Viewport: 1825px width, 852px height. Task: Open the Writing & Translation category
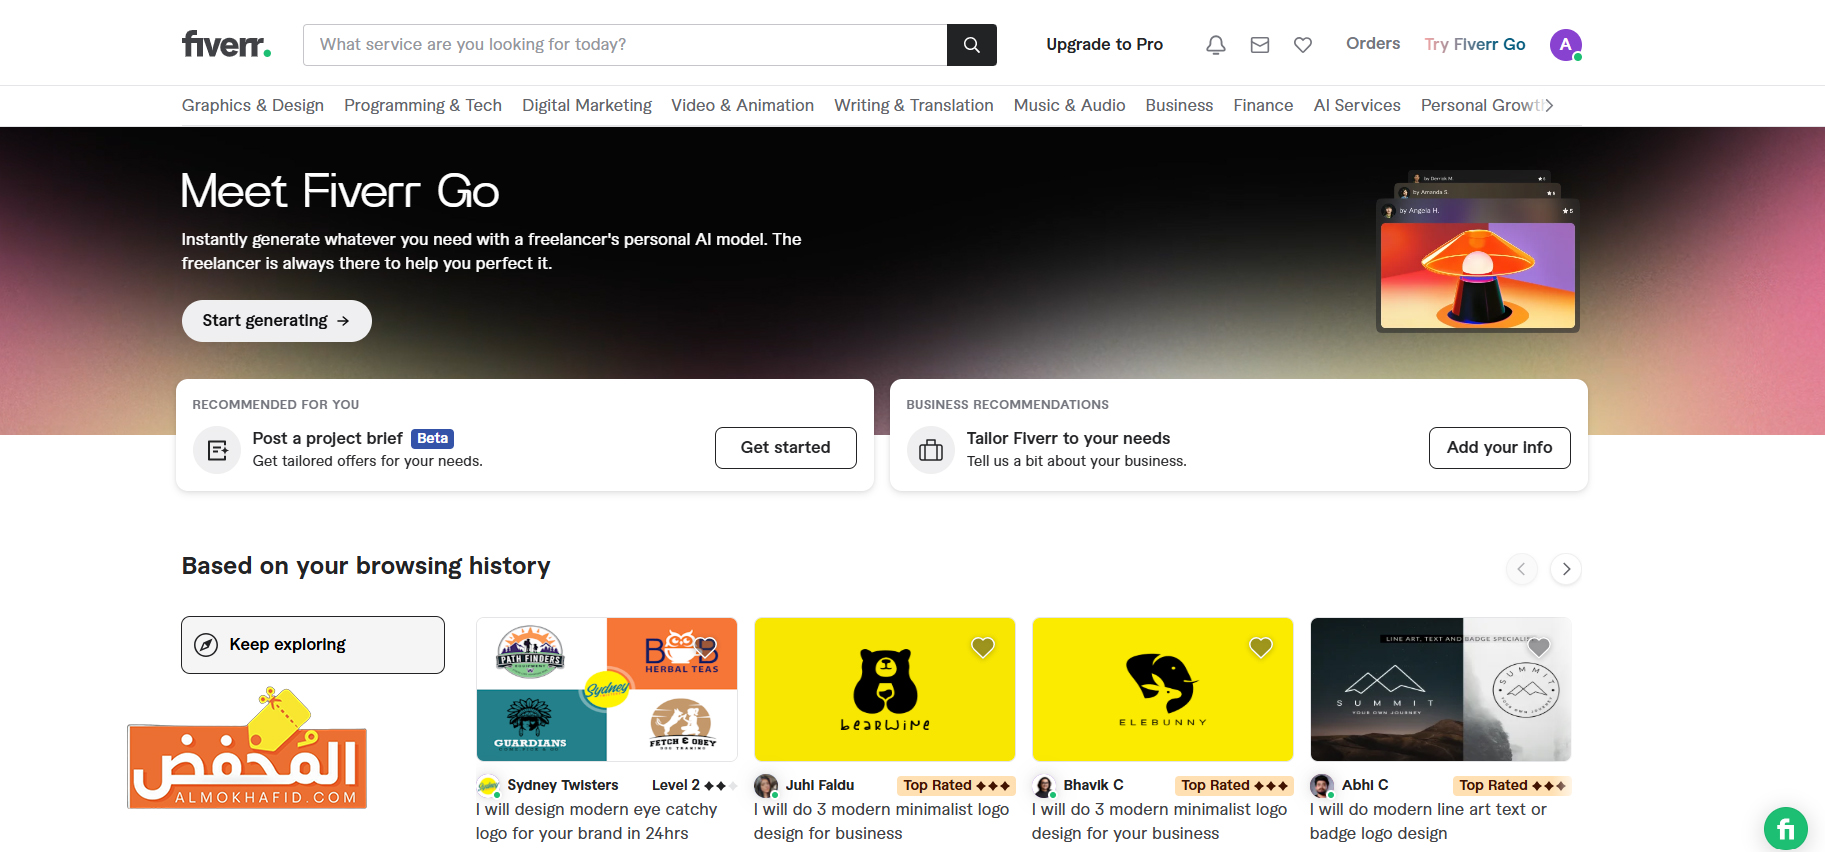tap(914, 105)
